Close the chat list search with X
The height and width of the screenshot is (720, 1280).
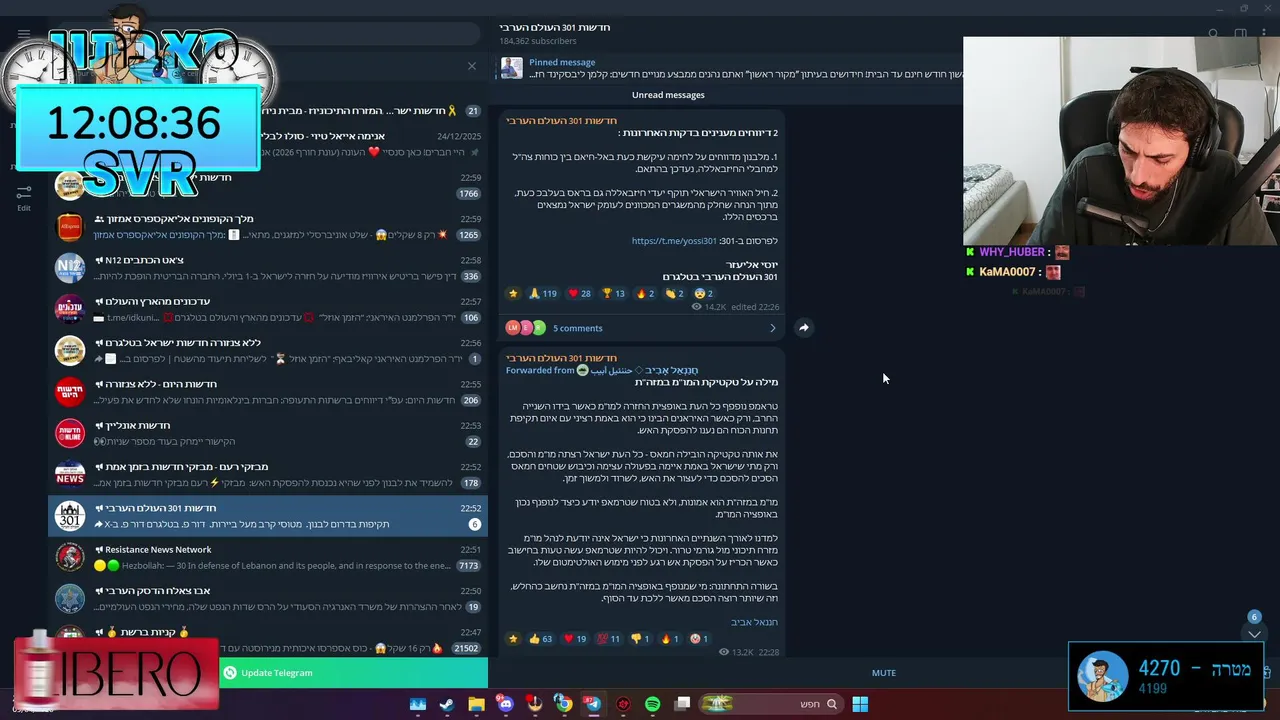pos(472,66)
